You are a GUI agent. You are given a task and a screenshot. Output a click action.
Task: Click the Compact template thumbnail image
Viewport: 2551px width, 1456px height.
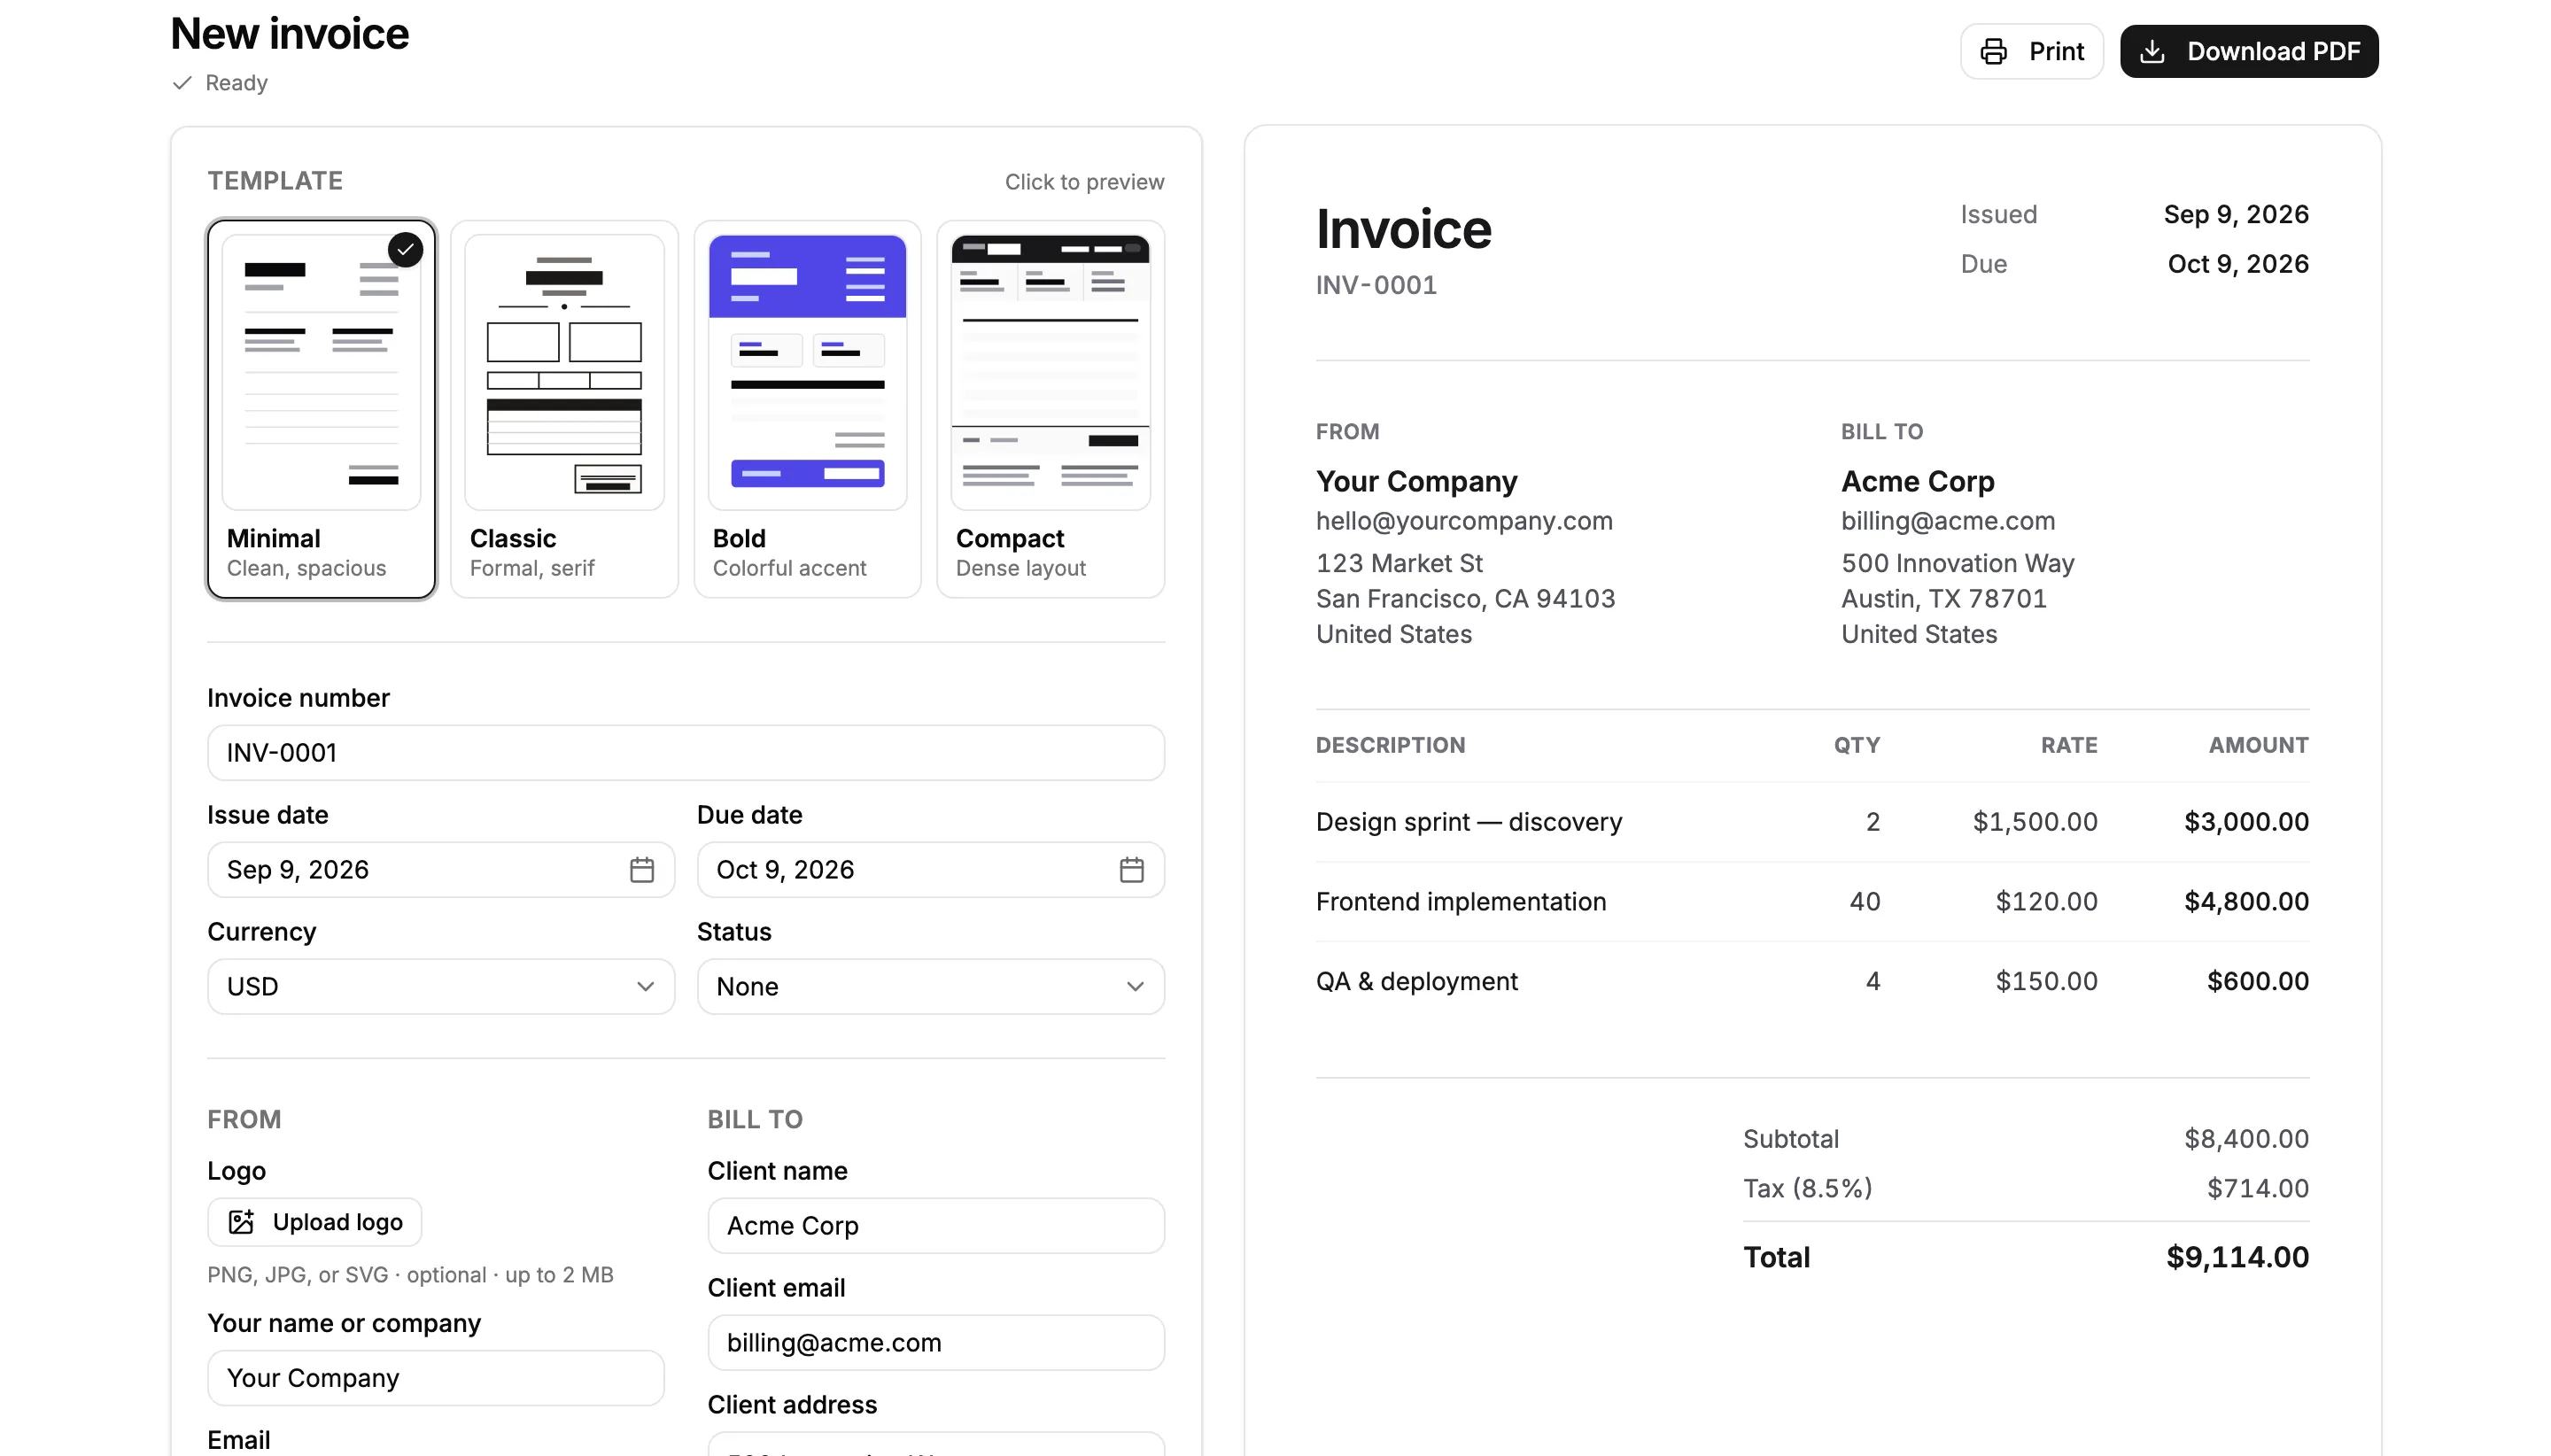tap(1050, 372)
